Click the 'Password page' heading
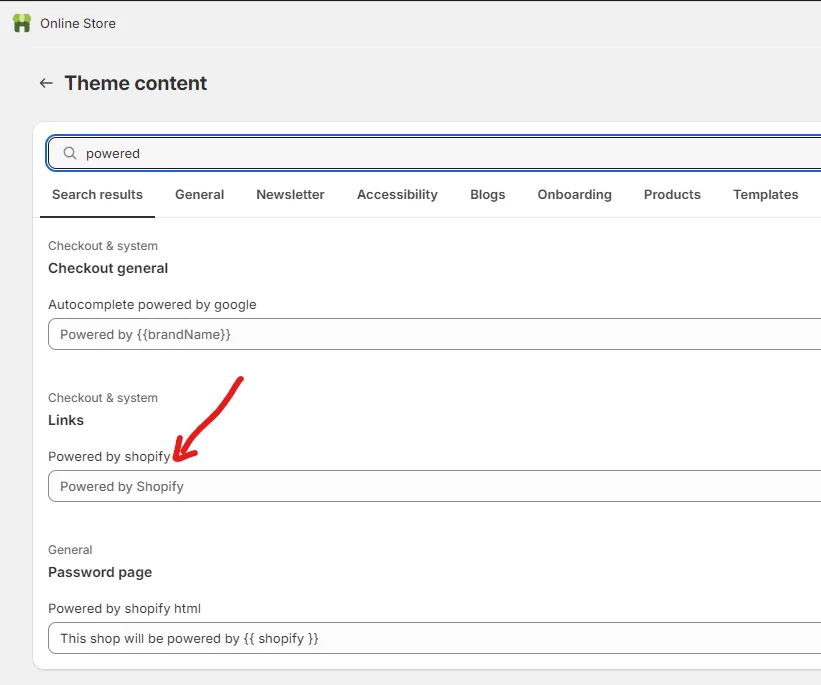Viewport: 821px width, 685px height. pyautogui.click(x=100, y=572)
